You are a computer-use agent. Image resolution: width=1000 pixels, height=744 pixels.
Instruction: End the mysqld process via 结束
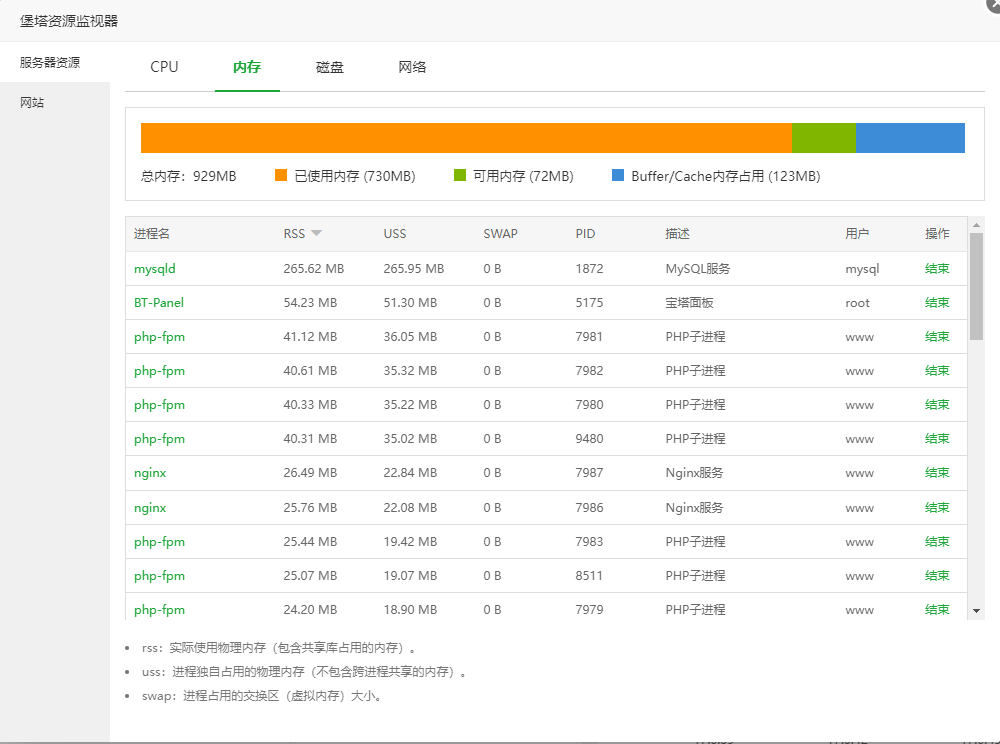(x=937, y=268)
